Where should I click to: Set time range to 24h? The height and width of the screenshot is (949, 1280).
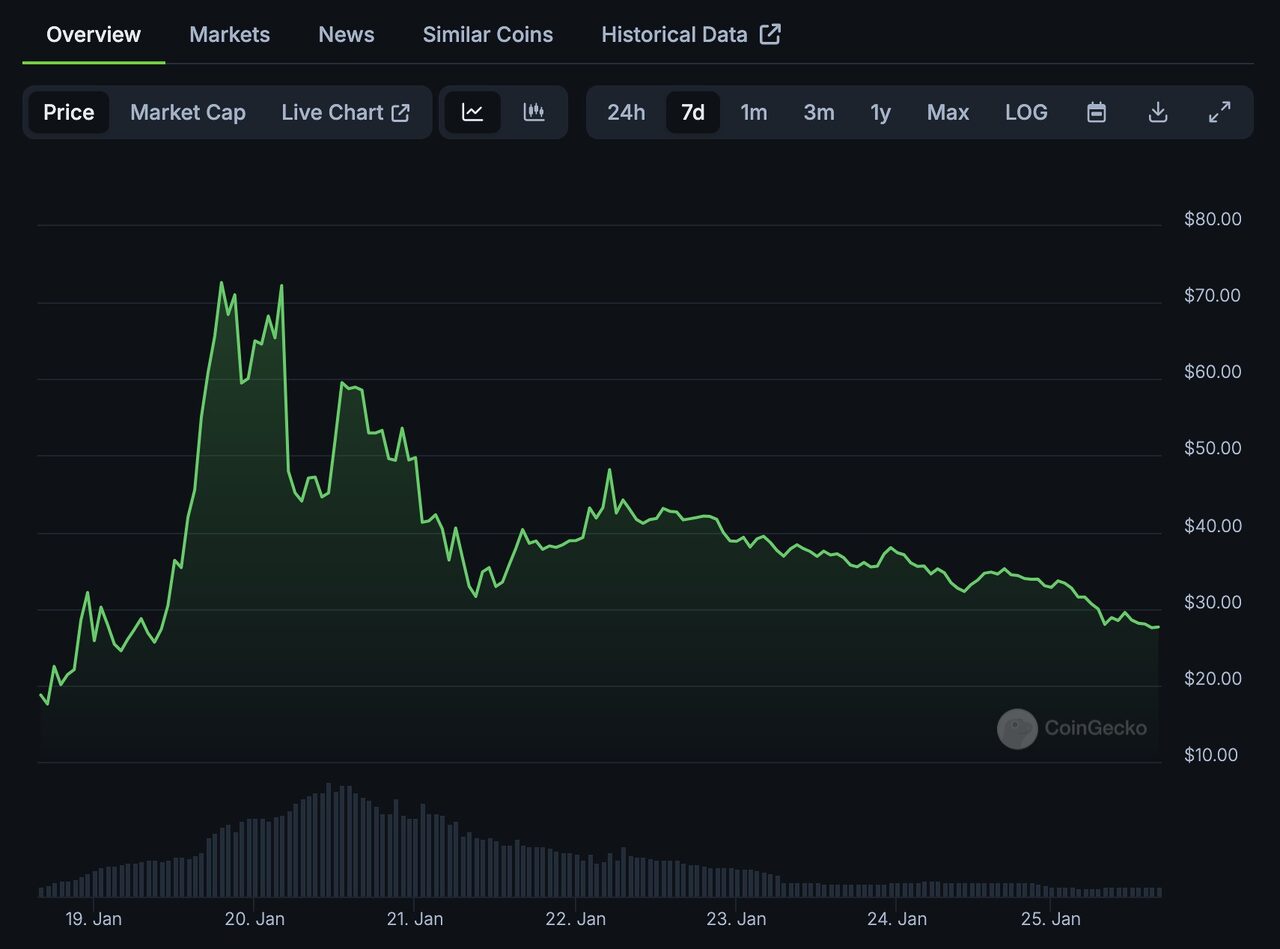point(626,112)
